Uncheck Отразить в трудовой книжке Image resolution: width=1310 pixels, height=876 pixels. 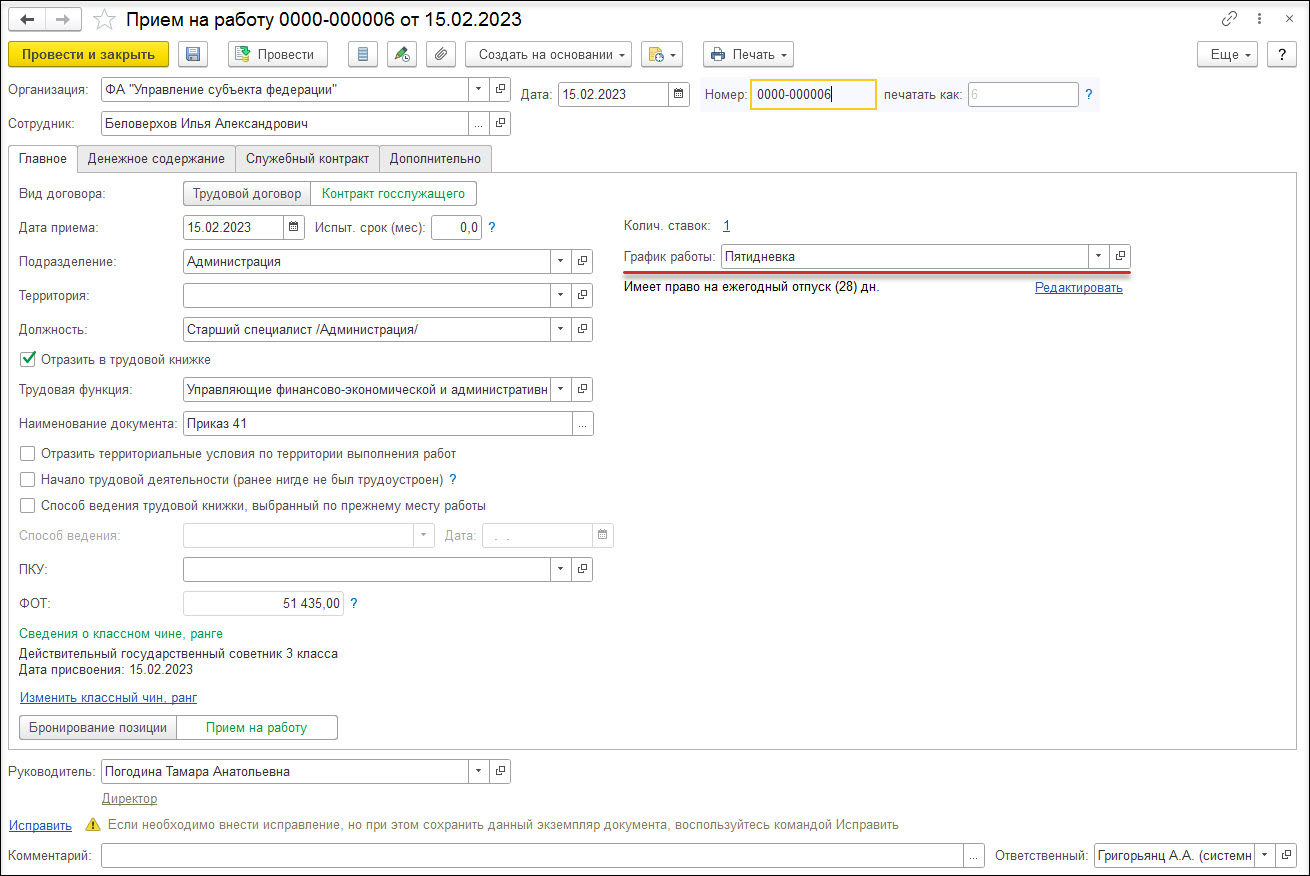click(28, 359)
